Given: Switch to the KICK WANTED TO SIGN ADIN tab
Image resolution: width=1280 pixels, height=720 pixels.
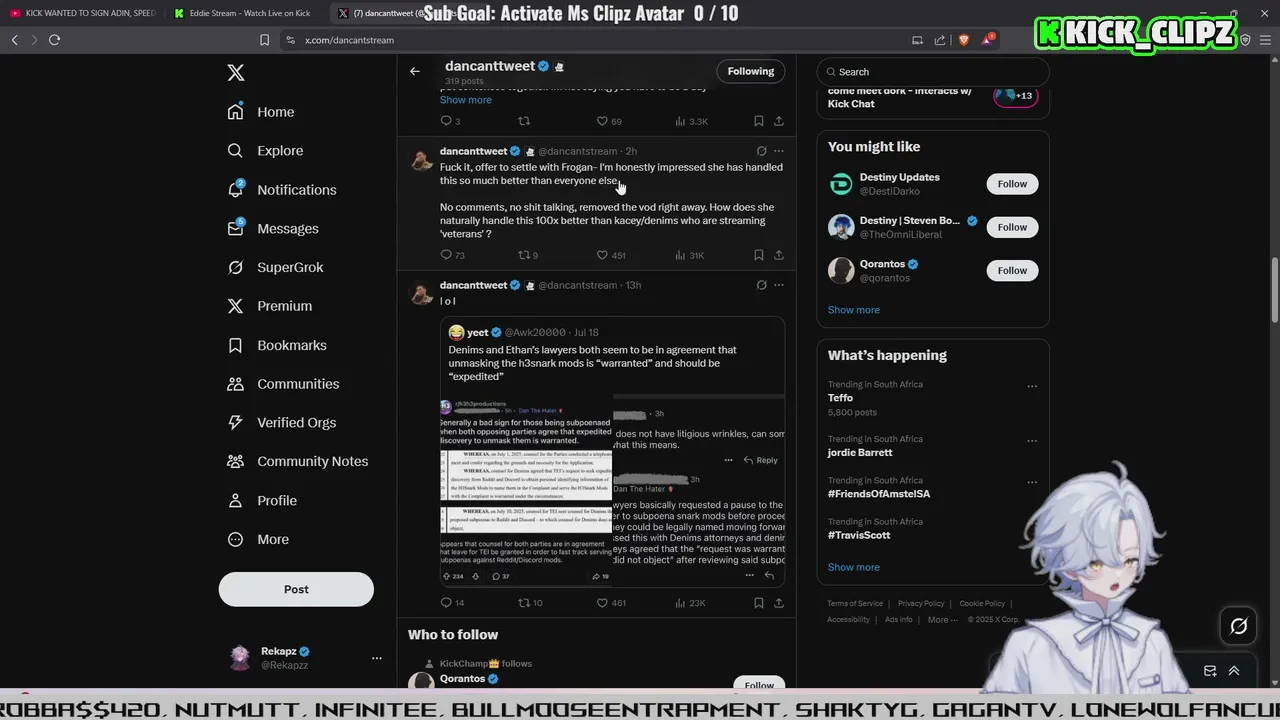Looking at the screenshot, I should (82, 13).
